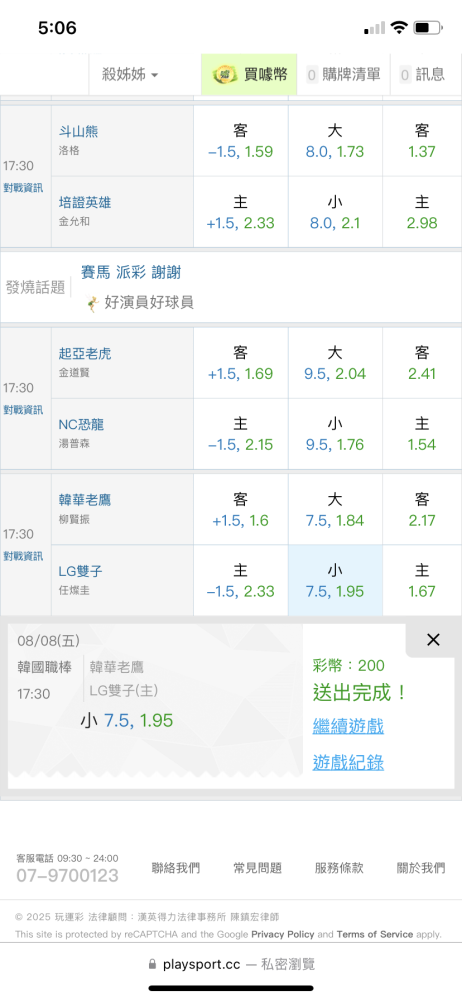Close the bet confirmation slip

pos(433,640)
